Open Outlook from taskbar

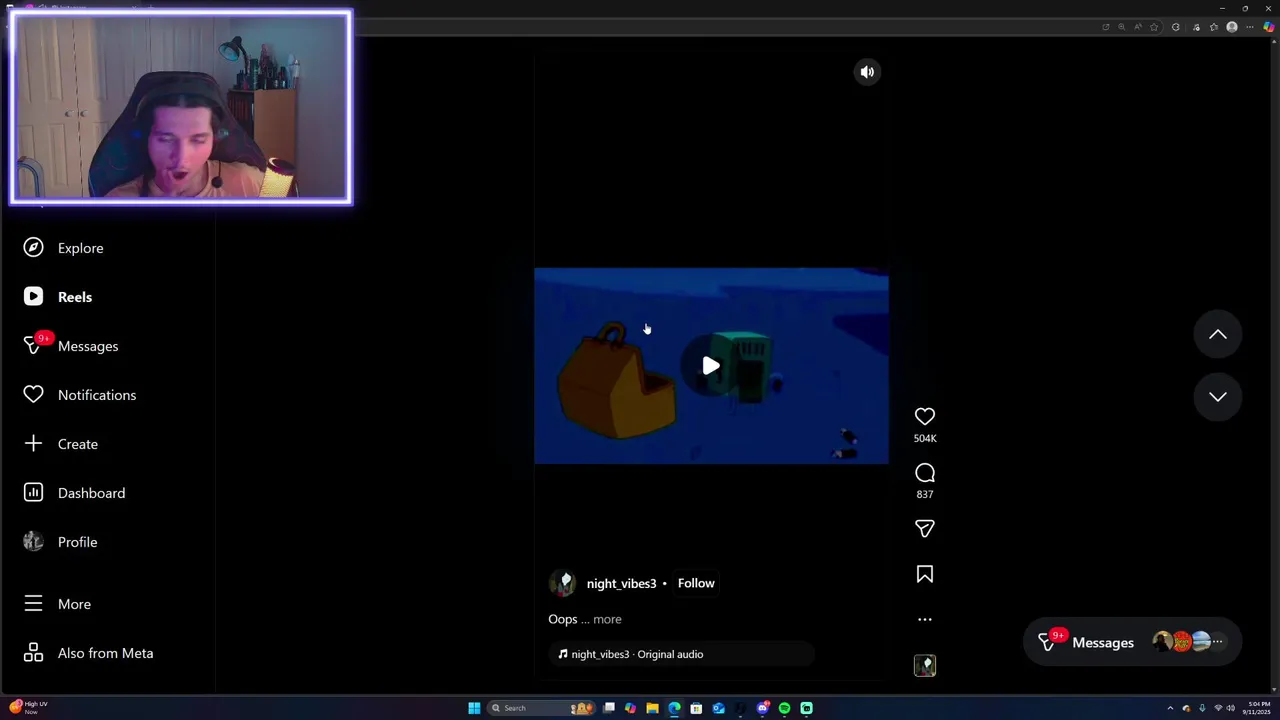point(718,708)
